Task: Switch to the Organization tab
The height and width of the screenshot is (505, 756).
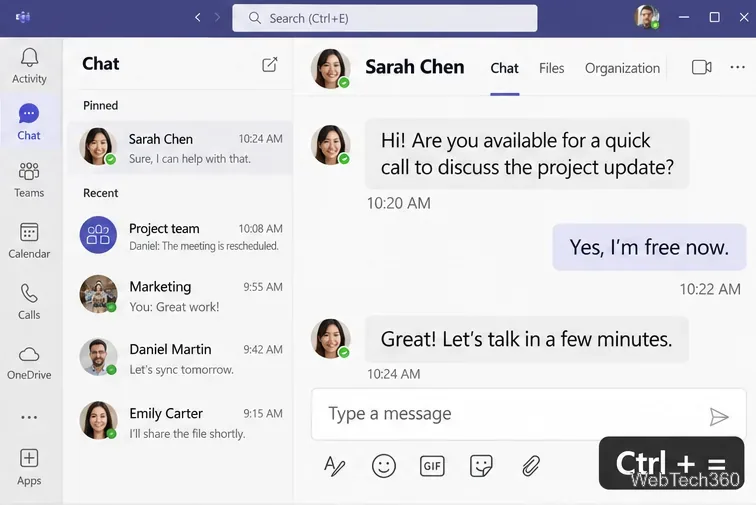Action: click(x=622, y=68)
